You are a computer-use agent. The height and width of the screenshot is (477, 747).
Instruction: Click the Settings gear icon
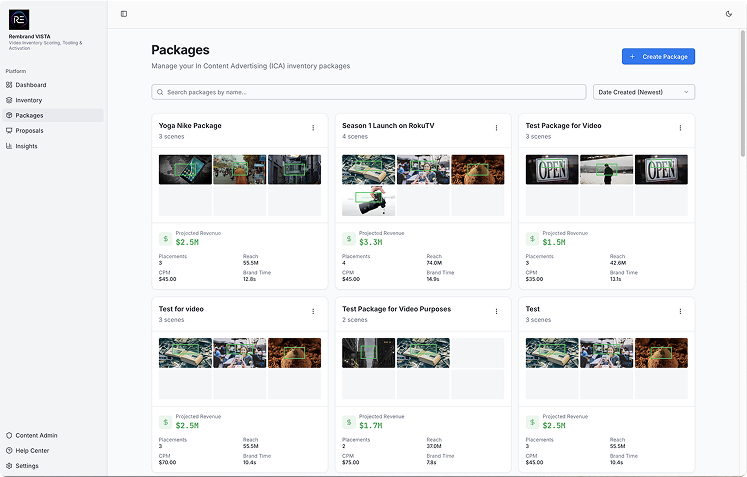point(9,466)
